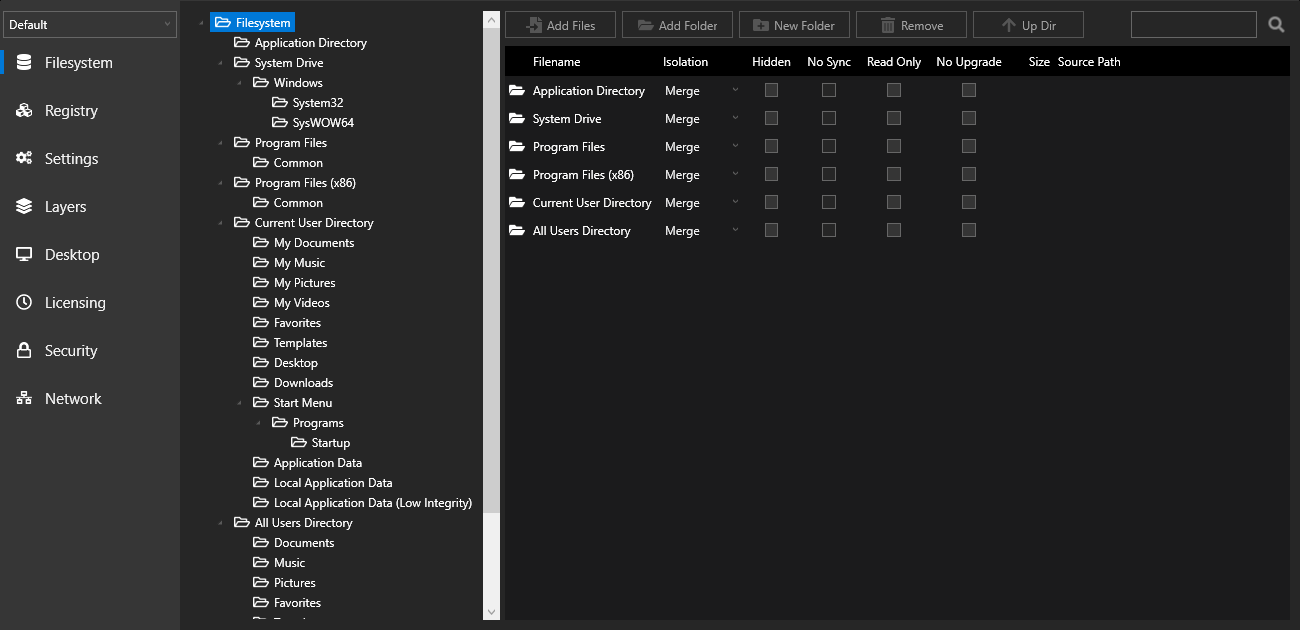Click the Up Dir button
The width and height of the screenshot is (1300, 630).
[1028, 25]
